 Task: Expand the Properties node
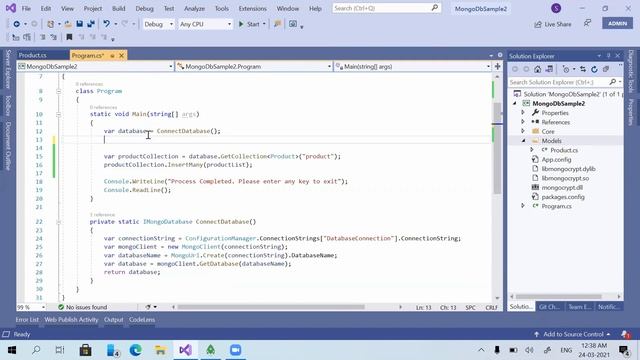(523, 113)
